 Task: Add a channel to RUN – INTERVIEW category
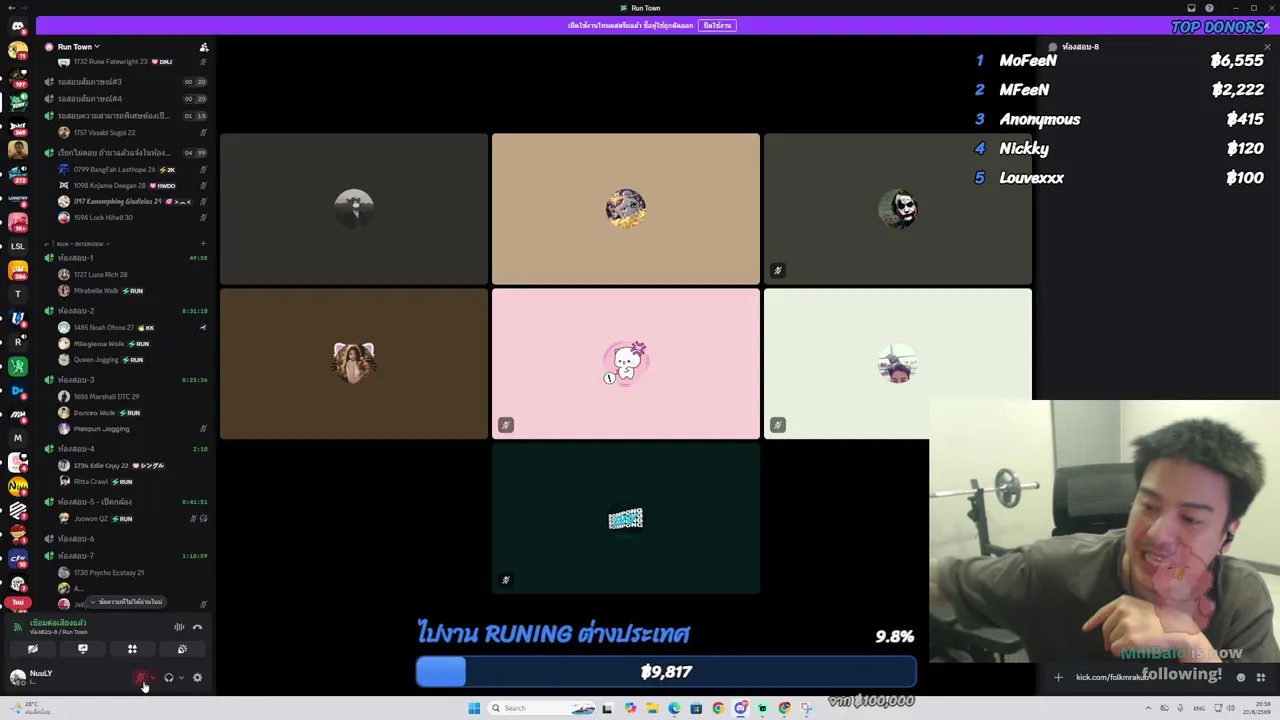[203, 243]
